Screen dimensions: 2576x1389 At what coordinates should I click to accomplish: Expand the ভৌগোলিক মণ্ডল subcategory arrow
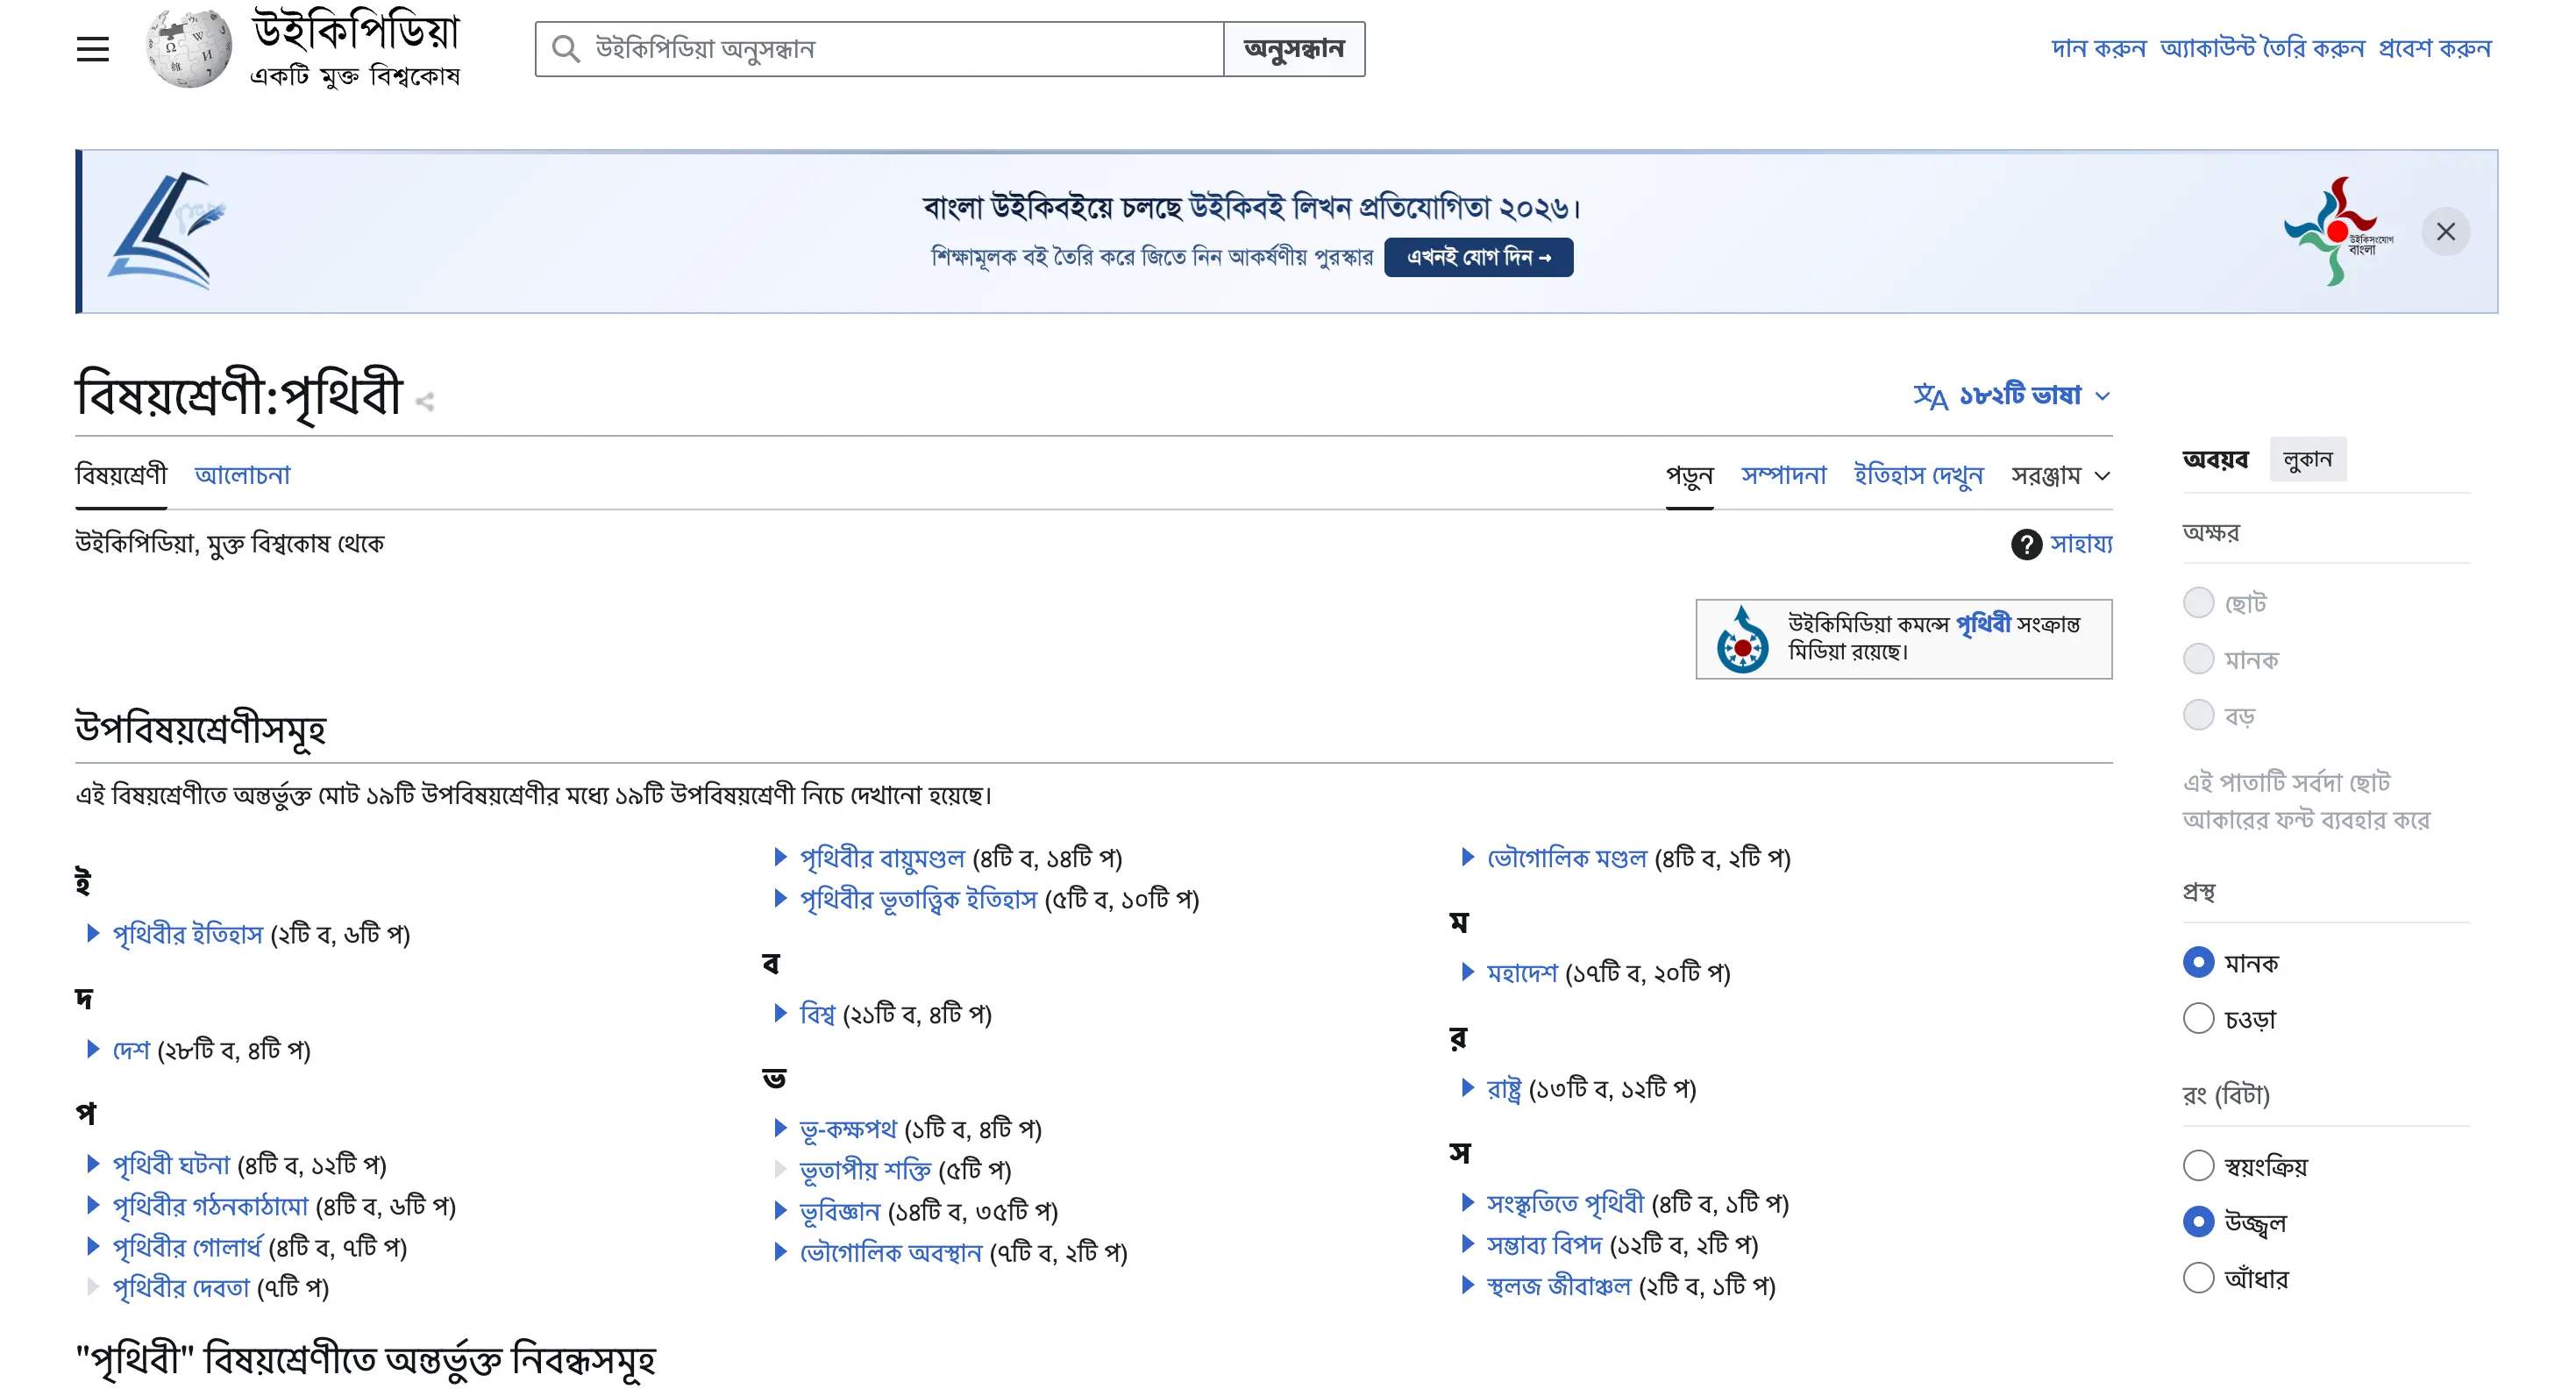pyautogui.click(x=1467, y=857)
